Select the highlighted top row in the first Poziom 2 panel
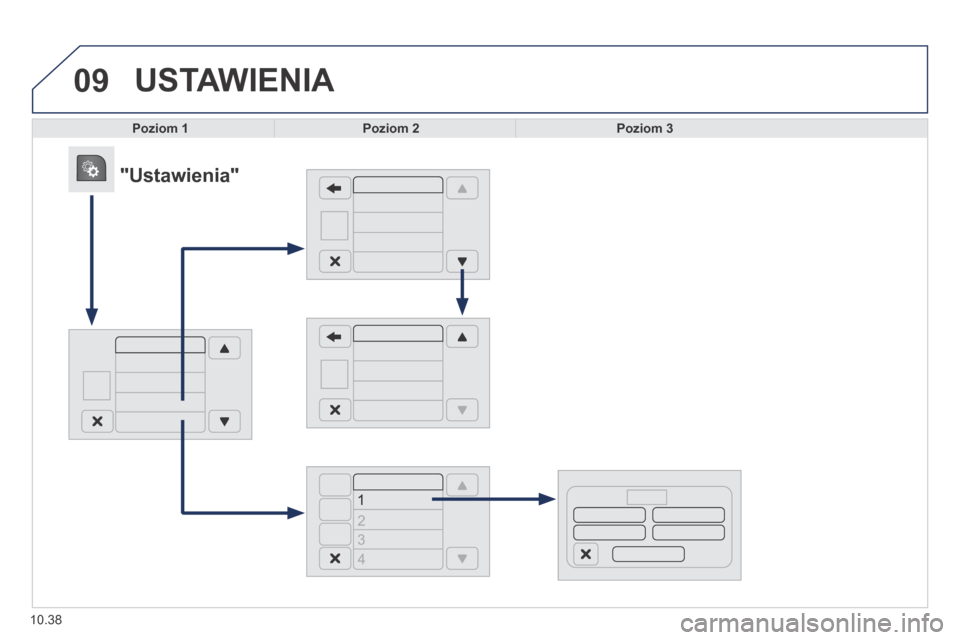 coord(398,185)
